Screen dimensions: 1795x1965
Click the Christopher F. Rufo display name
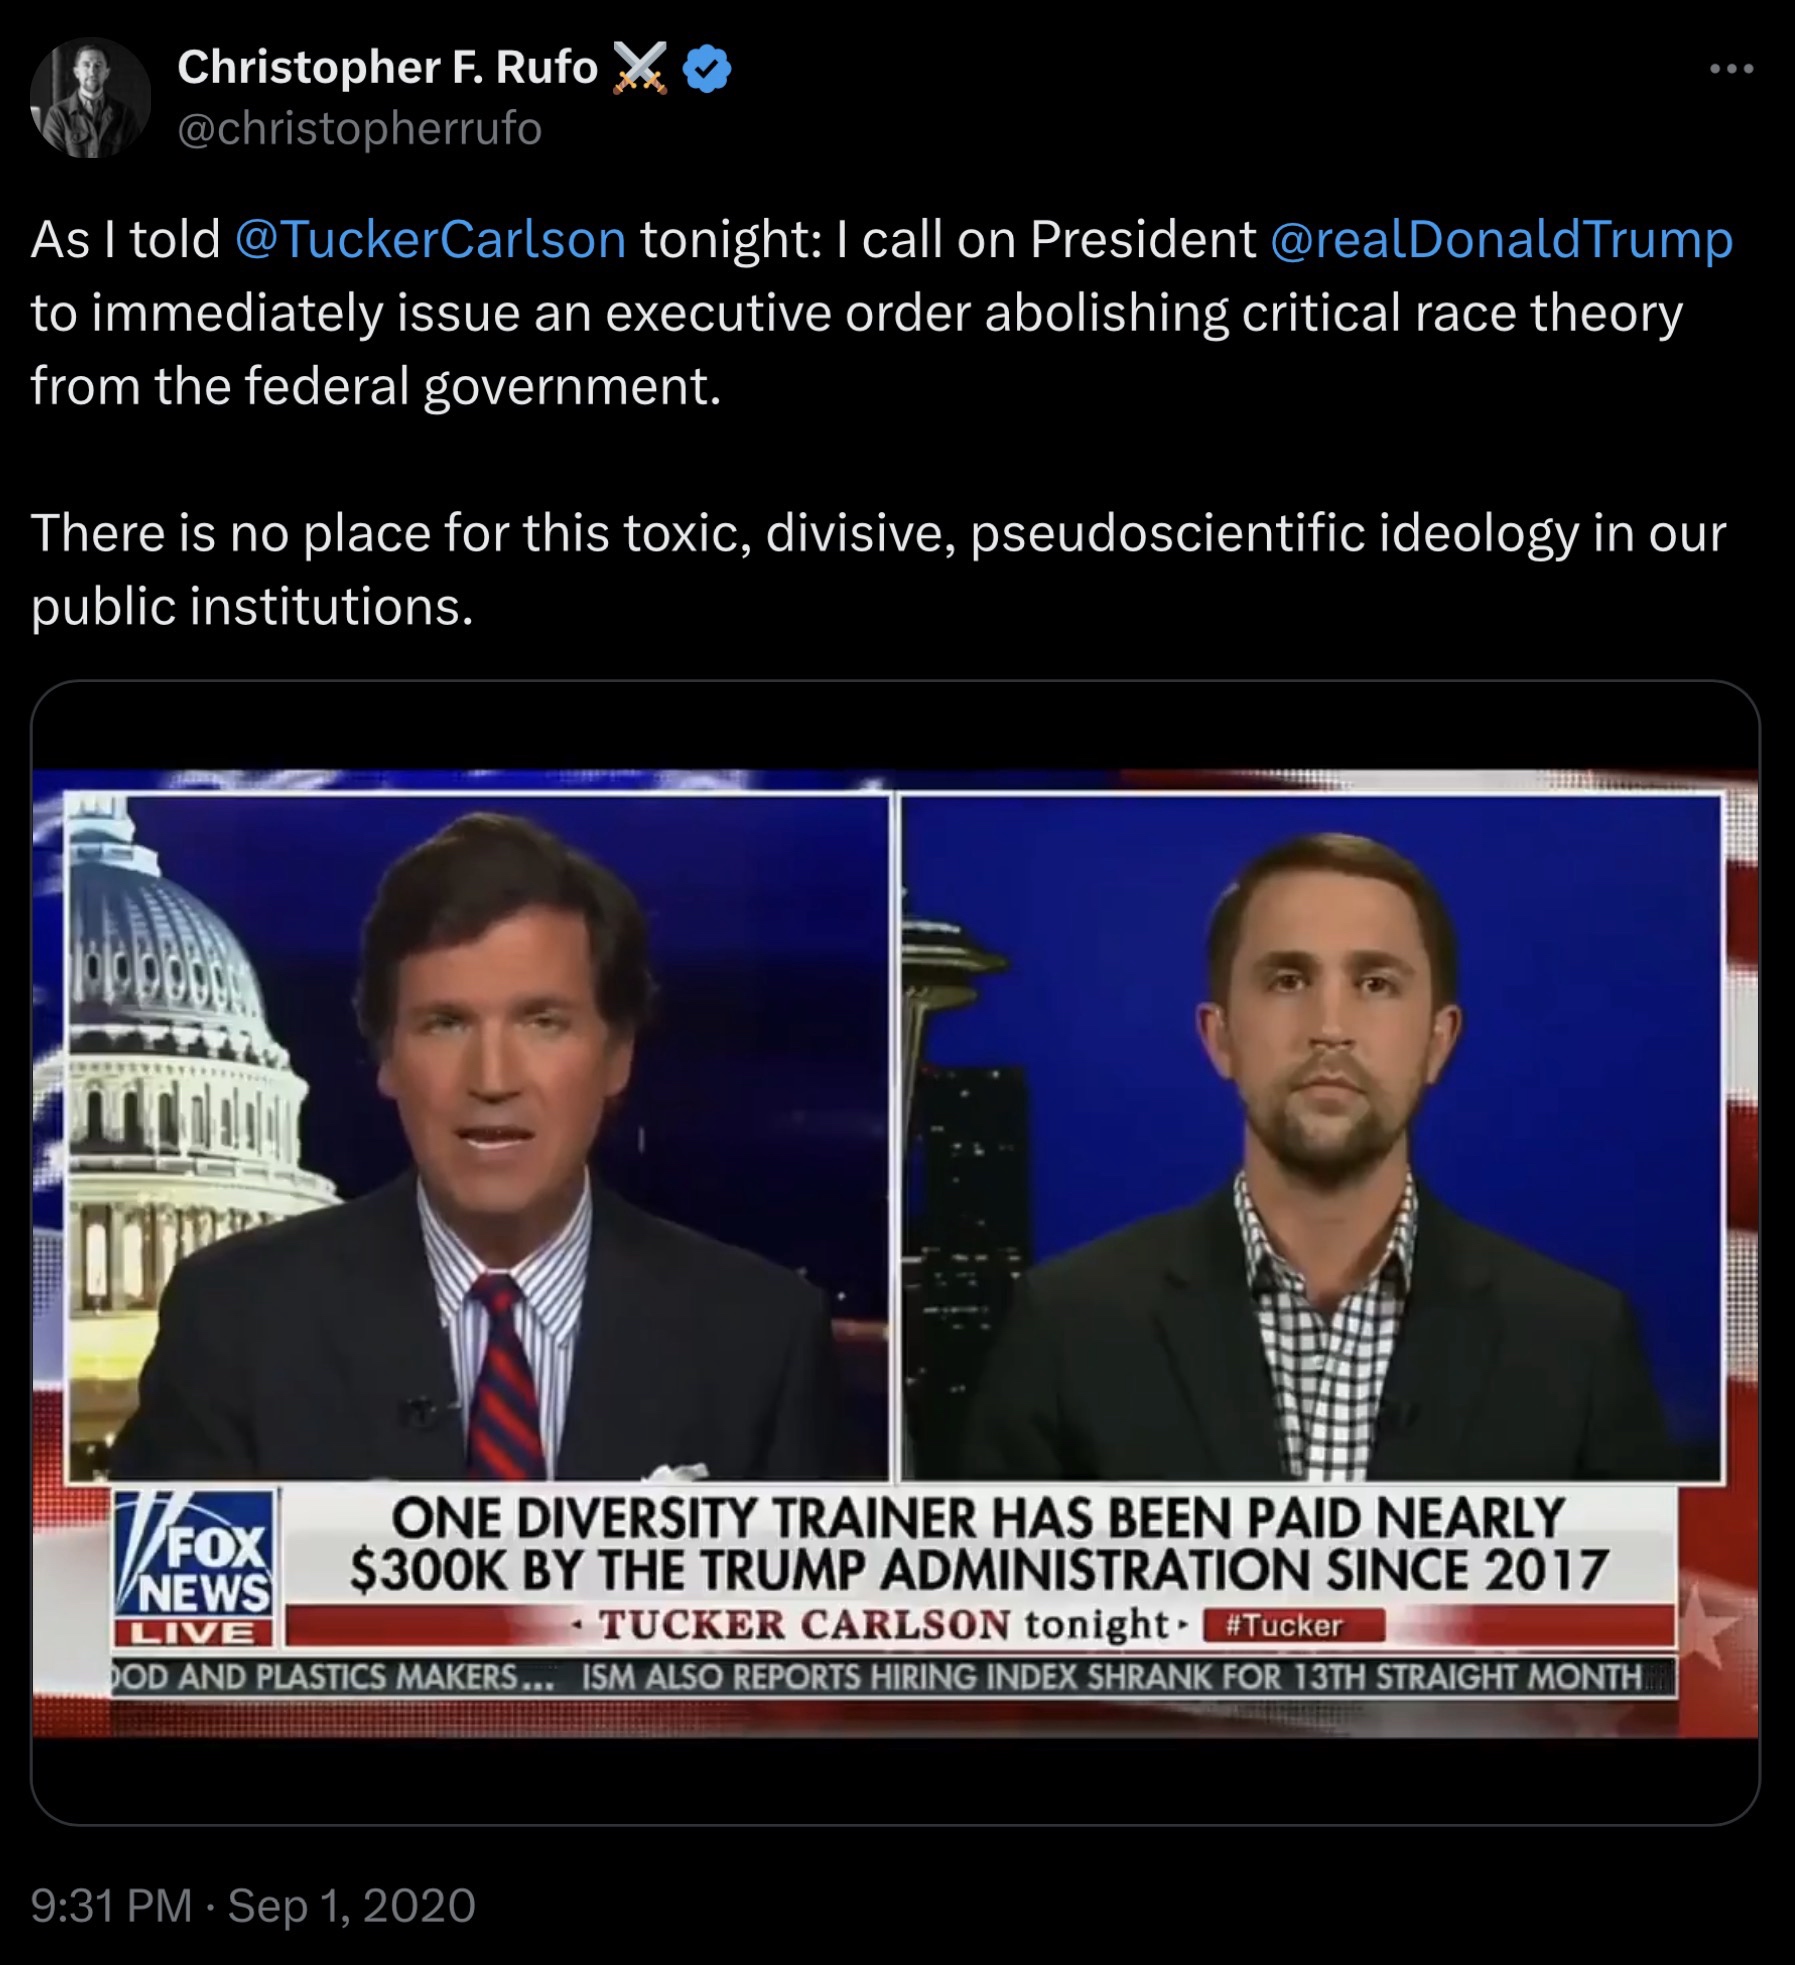[x=387, y=68]
